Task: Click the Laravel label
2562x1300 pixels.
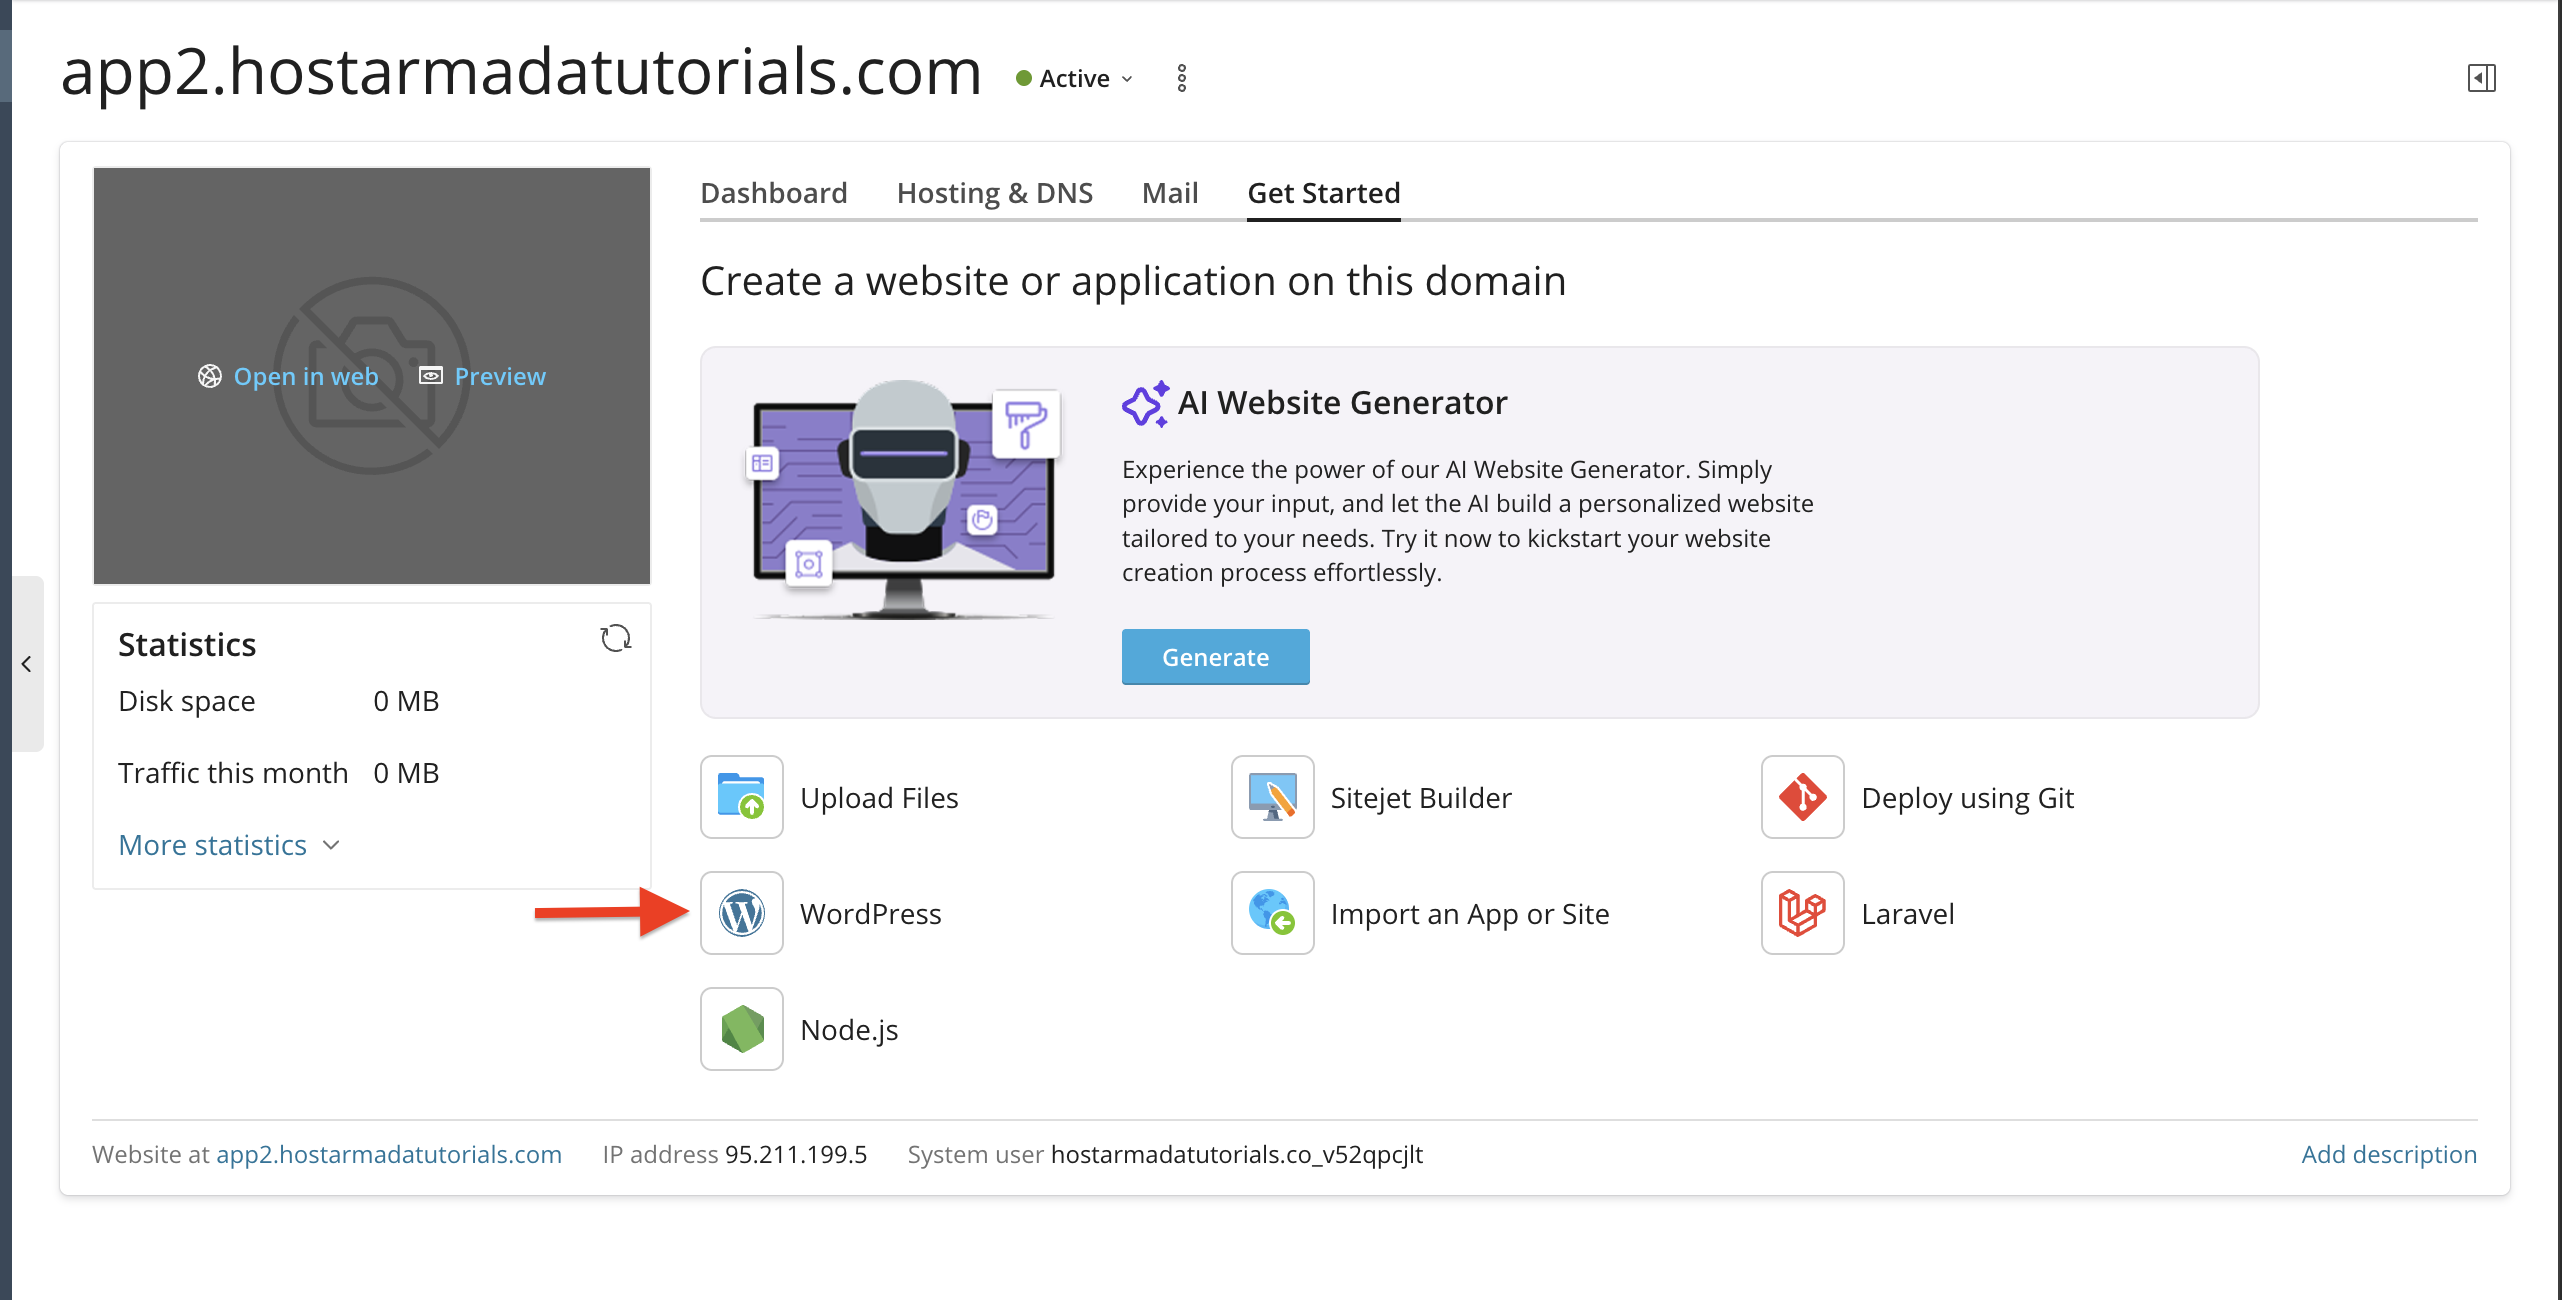Action: 1908,913
